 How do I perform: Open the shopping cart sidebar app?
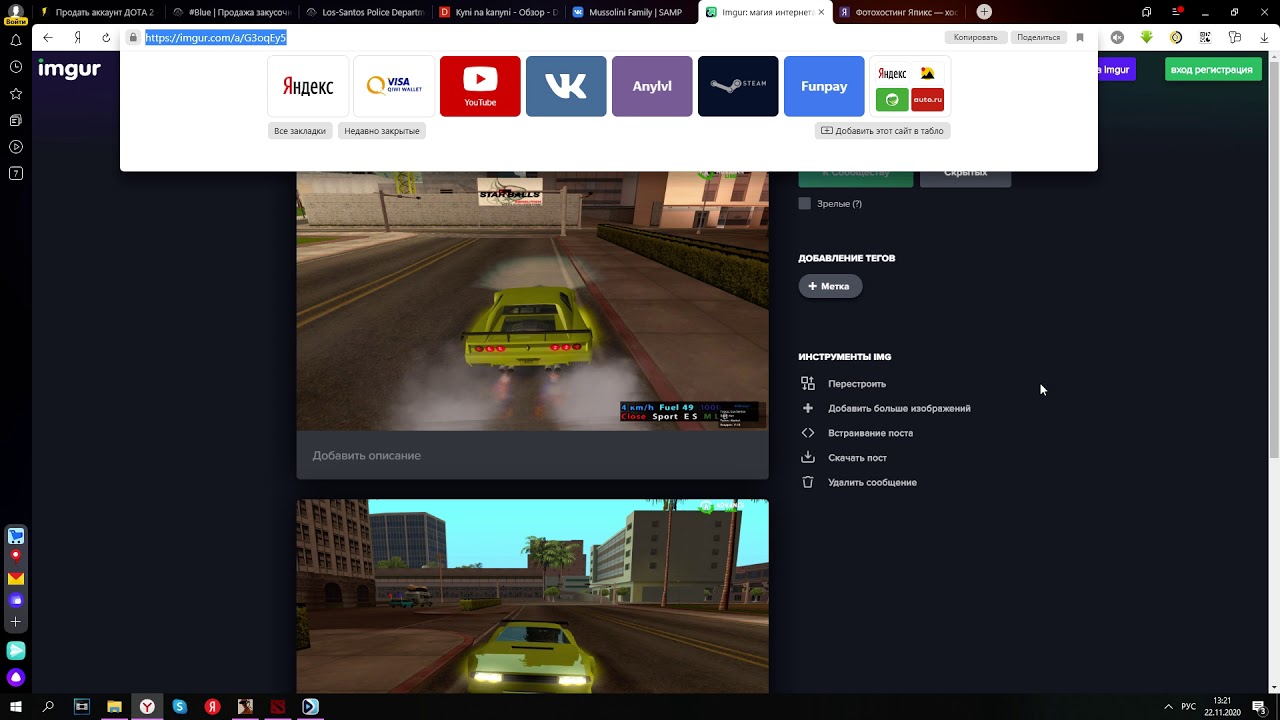(16, 536)
